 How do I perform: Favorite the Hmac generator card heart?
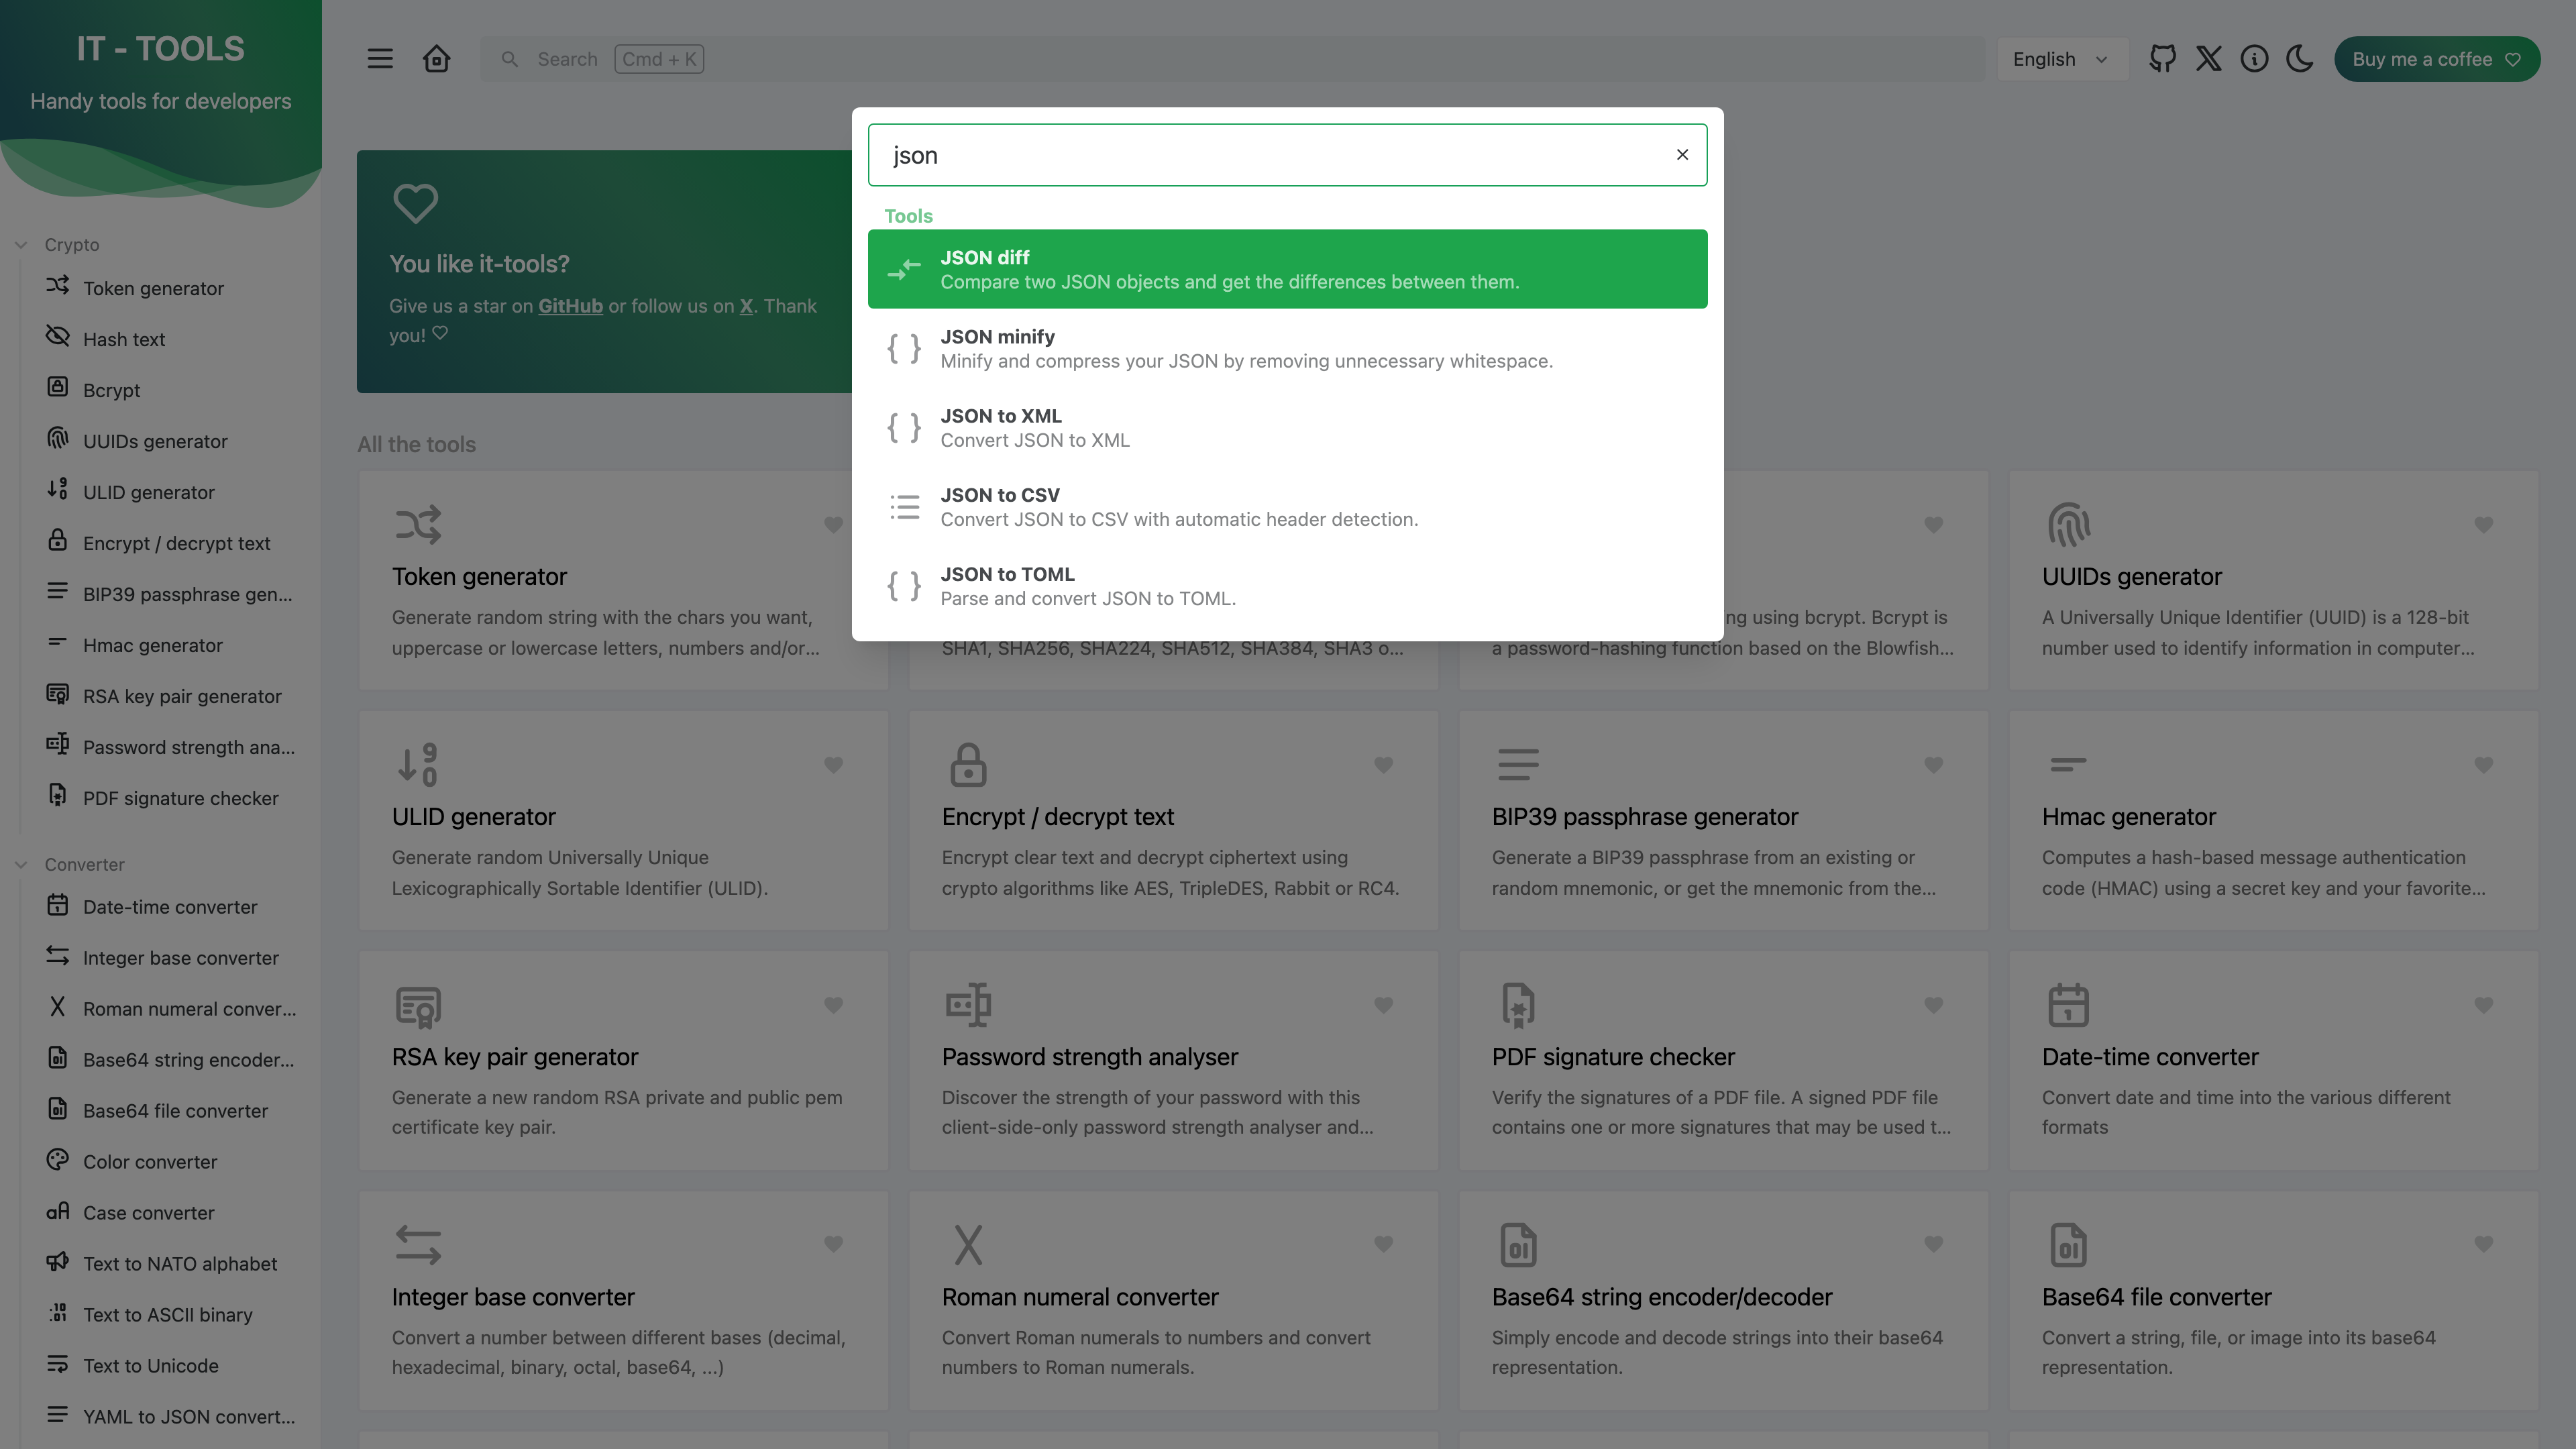2483,765
